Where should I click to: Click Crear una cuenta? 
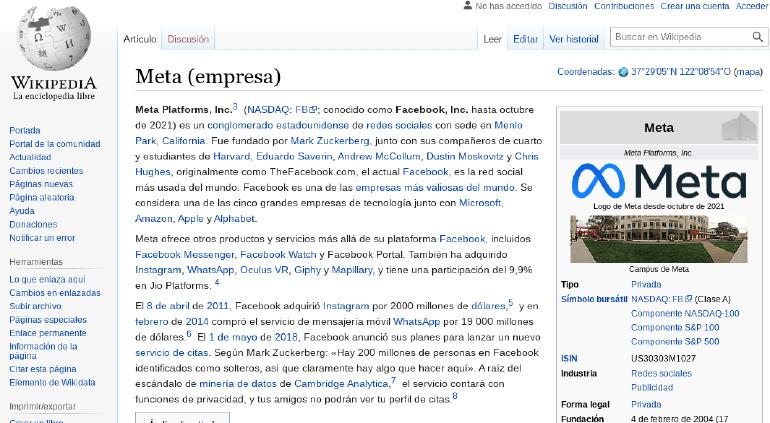click(694, 6)
